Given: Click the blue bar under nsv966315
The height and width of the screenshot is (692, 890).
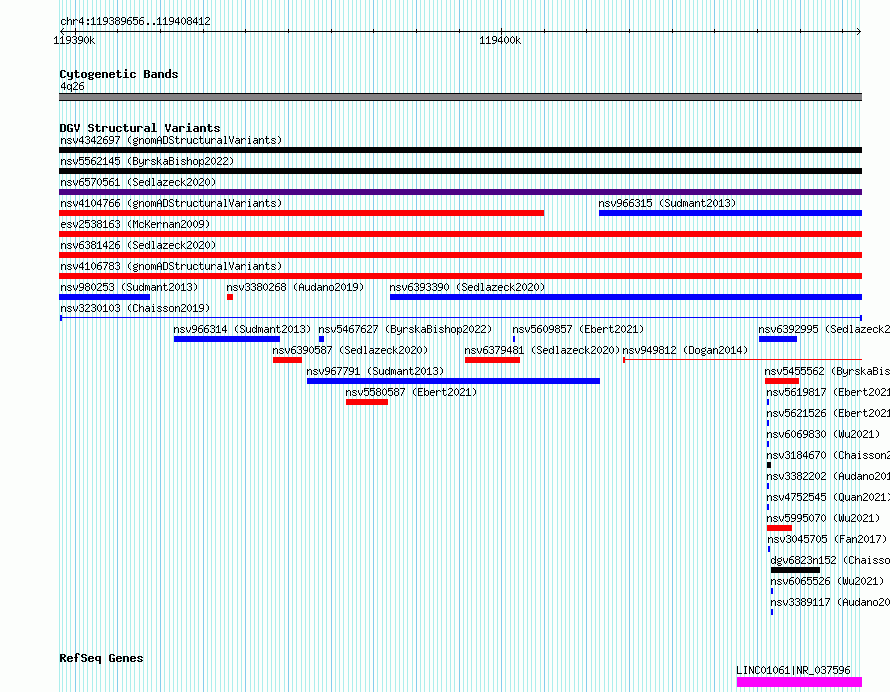Looking at the screenshot, I should (731, 213).
